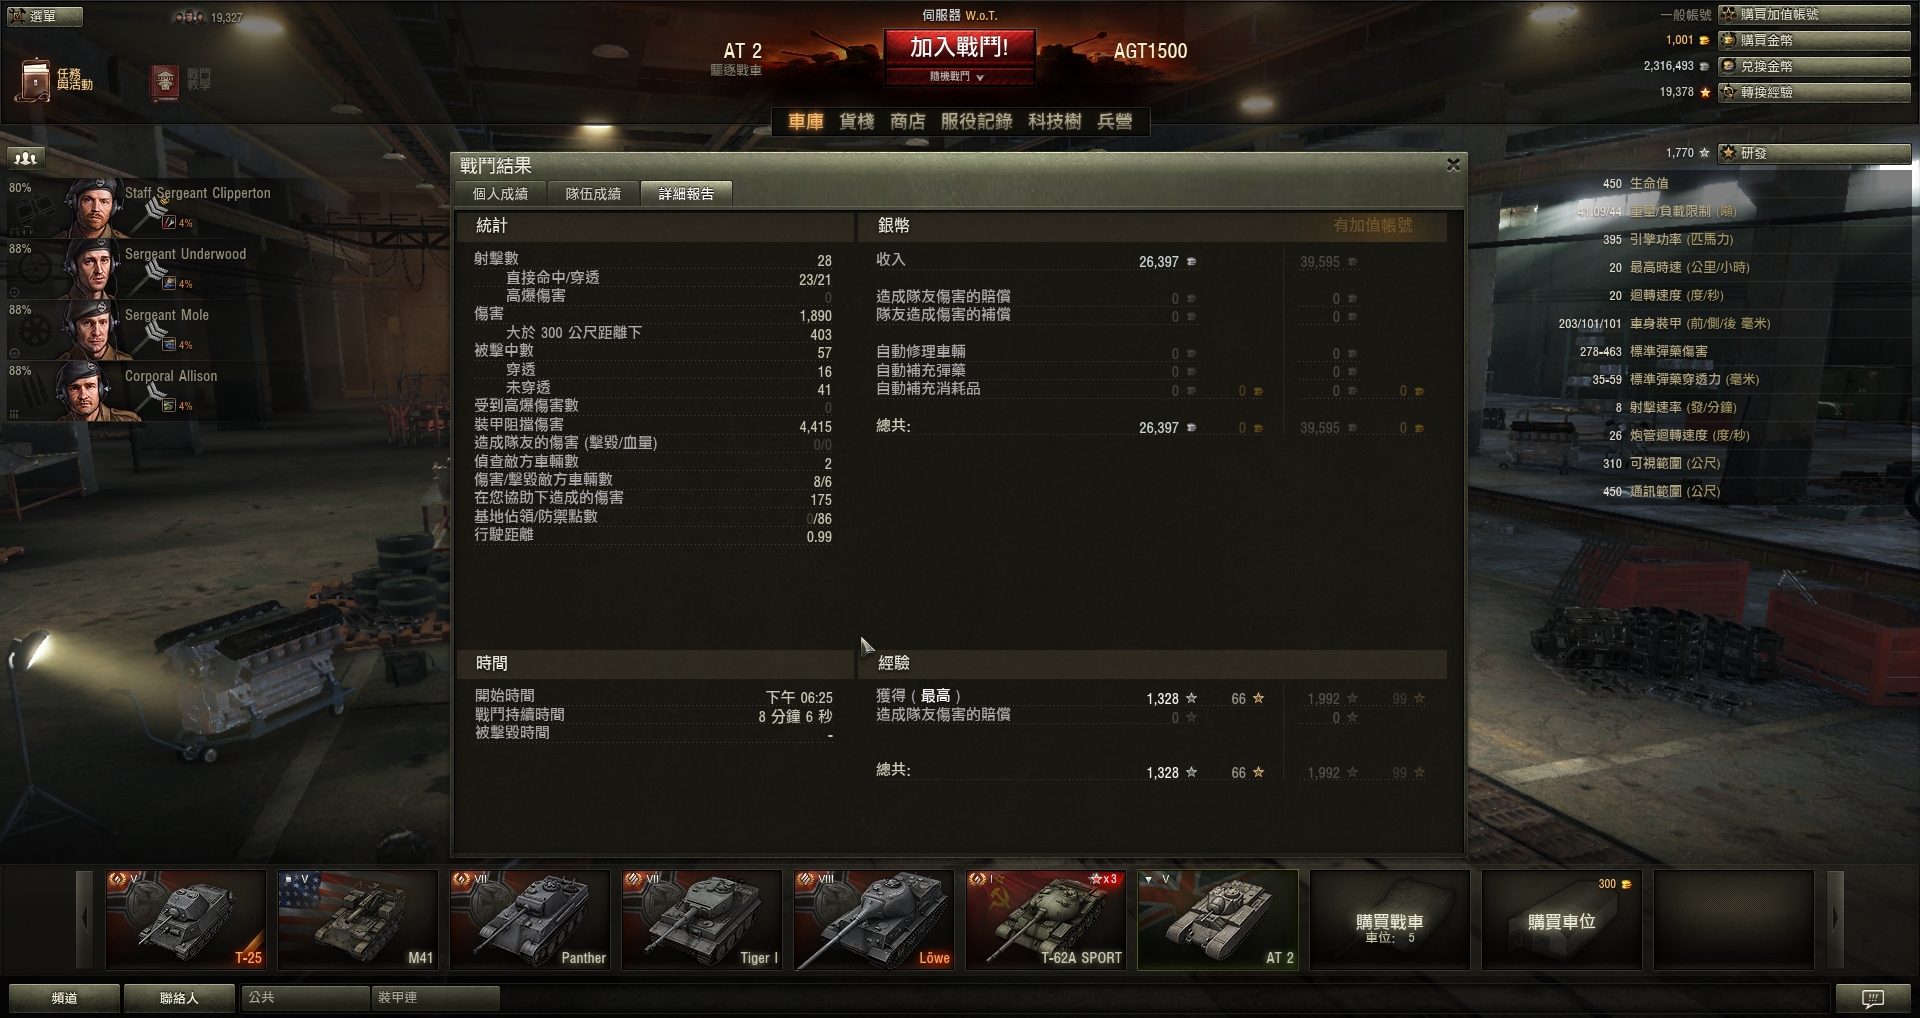
Task: Click the 購買加值帳號 button
Action: click(1814, 14)
